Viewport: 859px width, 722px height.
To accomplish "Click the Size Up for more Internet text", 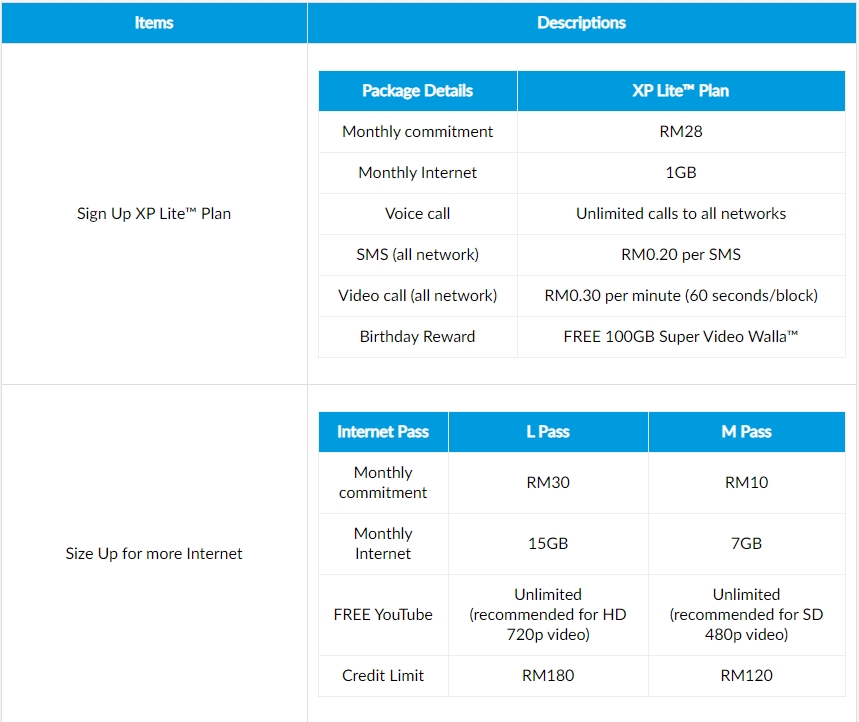I will 154,553.
